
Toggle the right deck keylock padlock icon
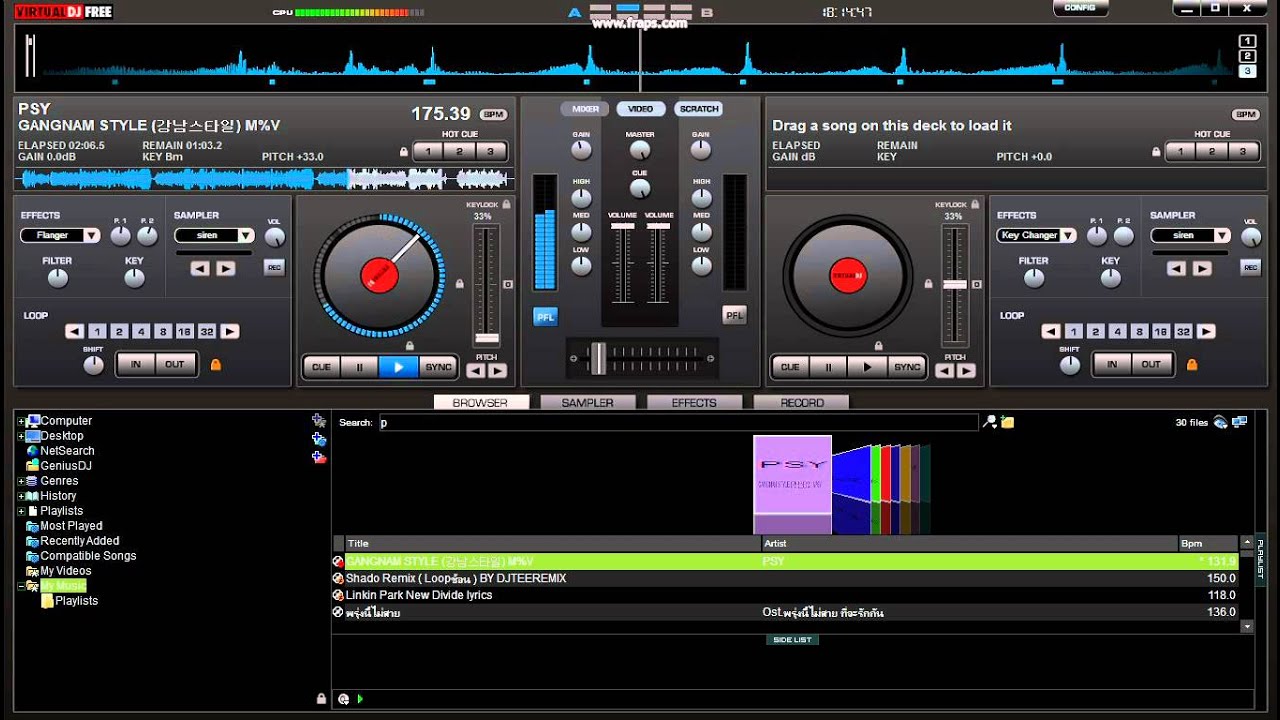(975, 204)
